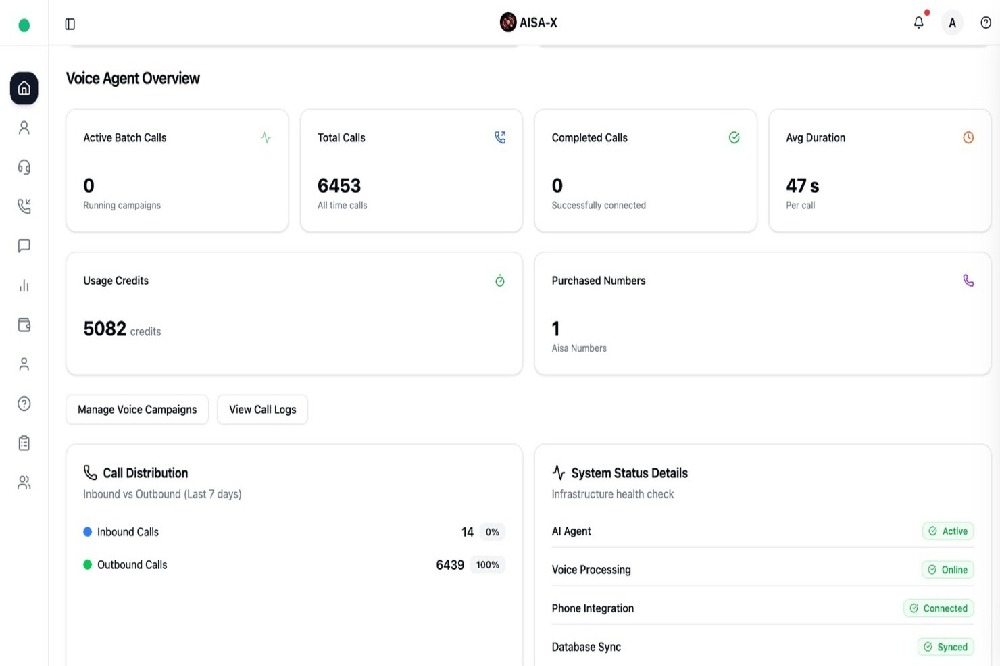Open the headset voice-support icon in sidebar
Screen dimensions: 1000x666
23,166
